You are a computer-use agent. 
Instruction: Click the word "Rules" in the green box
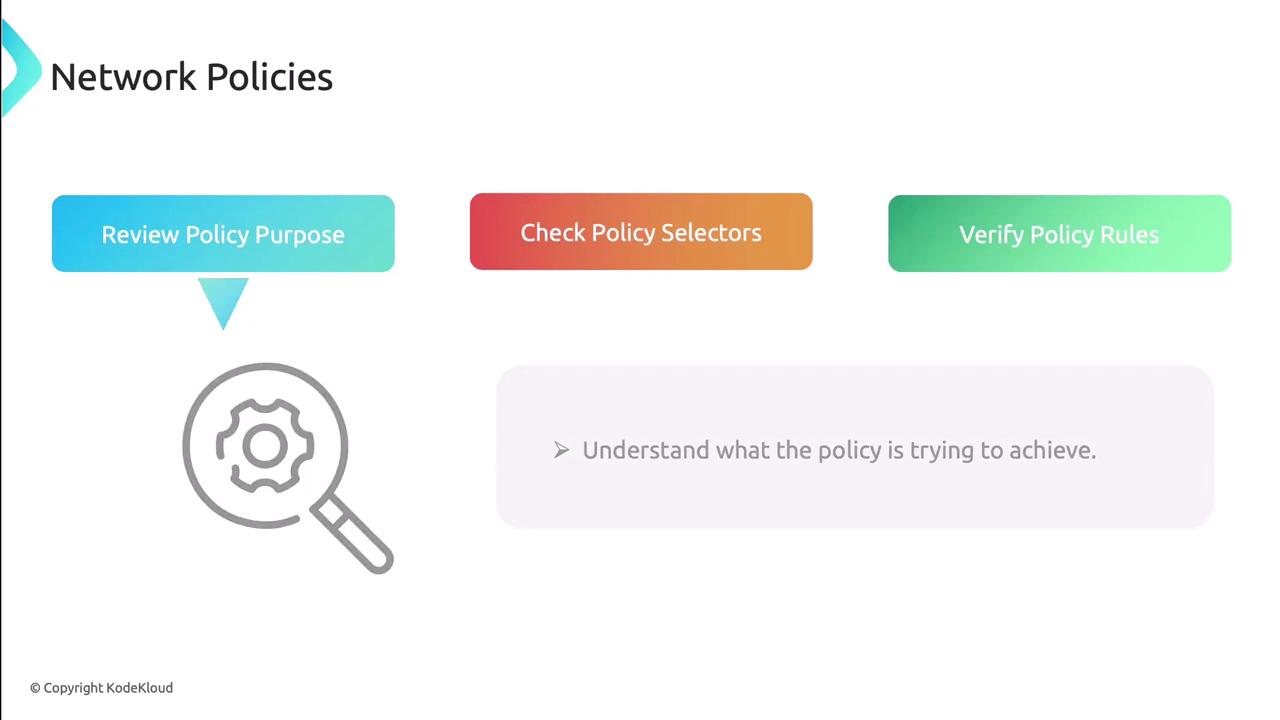point(1129,235)
